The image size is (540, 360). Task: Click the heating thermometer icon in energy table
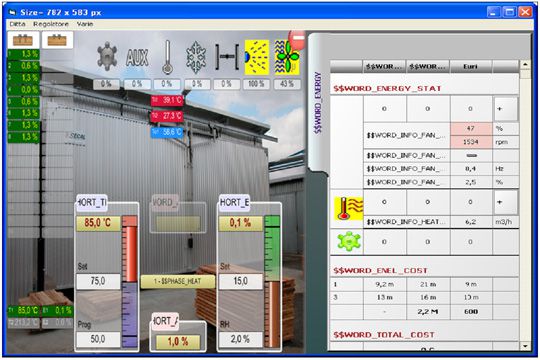pos(348,208)
